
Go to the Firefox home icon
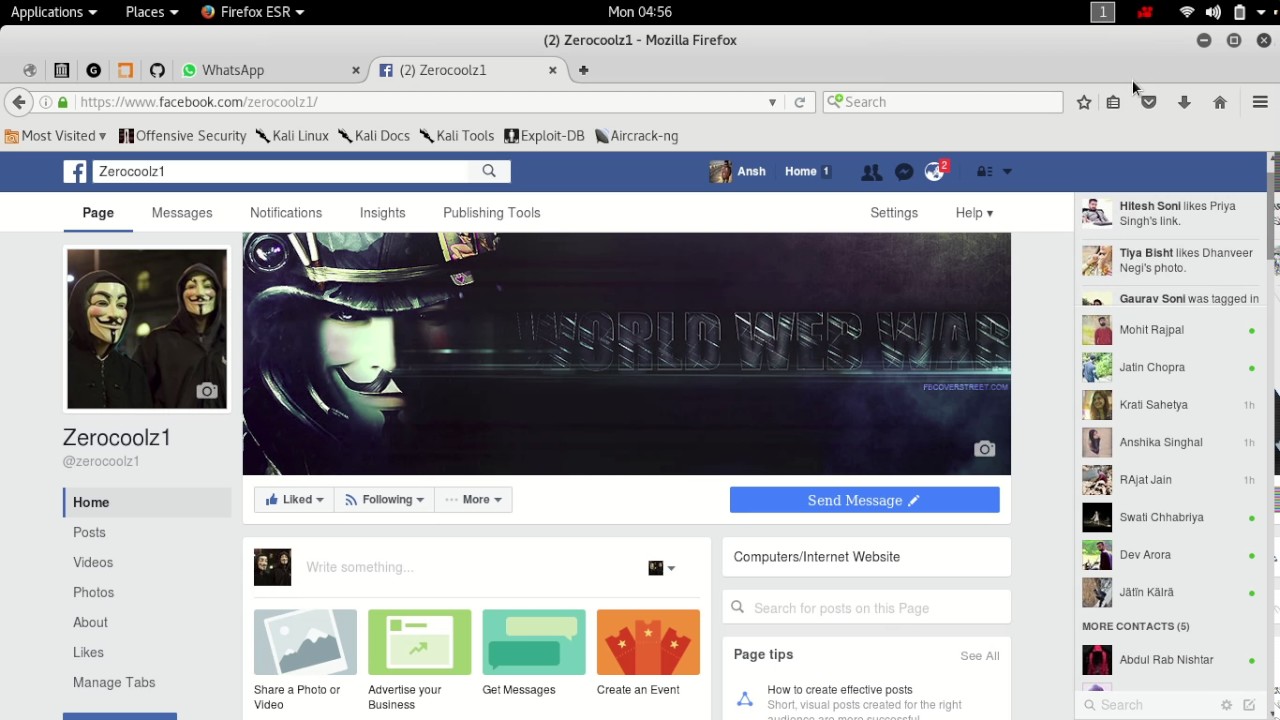point(1220,102)
